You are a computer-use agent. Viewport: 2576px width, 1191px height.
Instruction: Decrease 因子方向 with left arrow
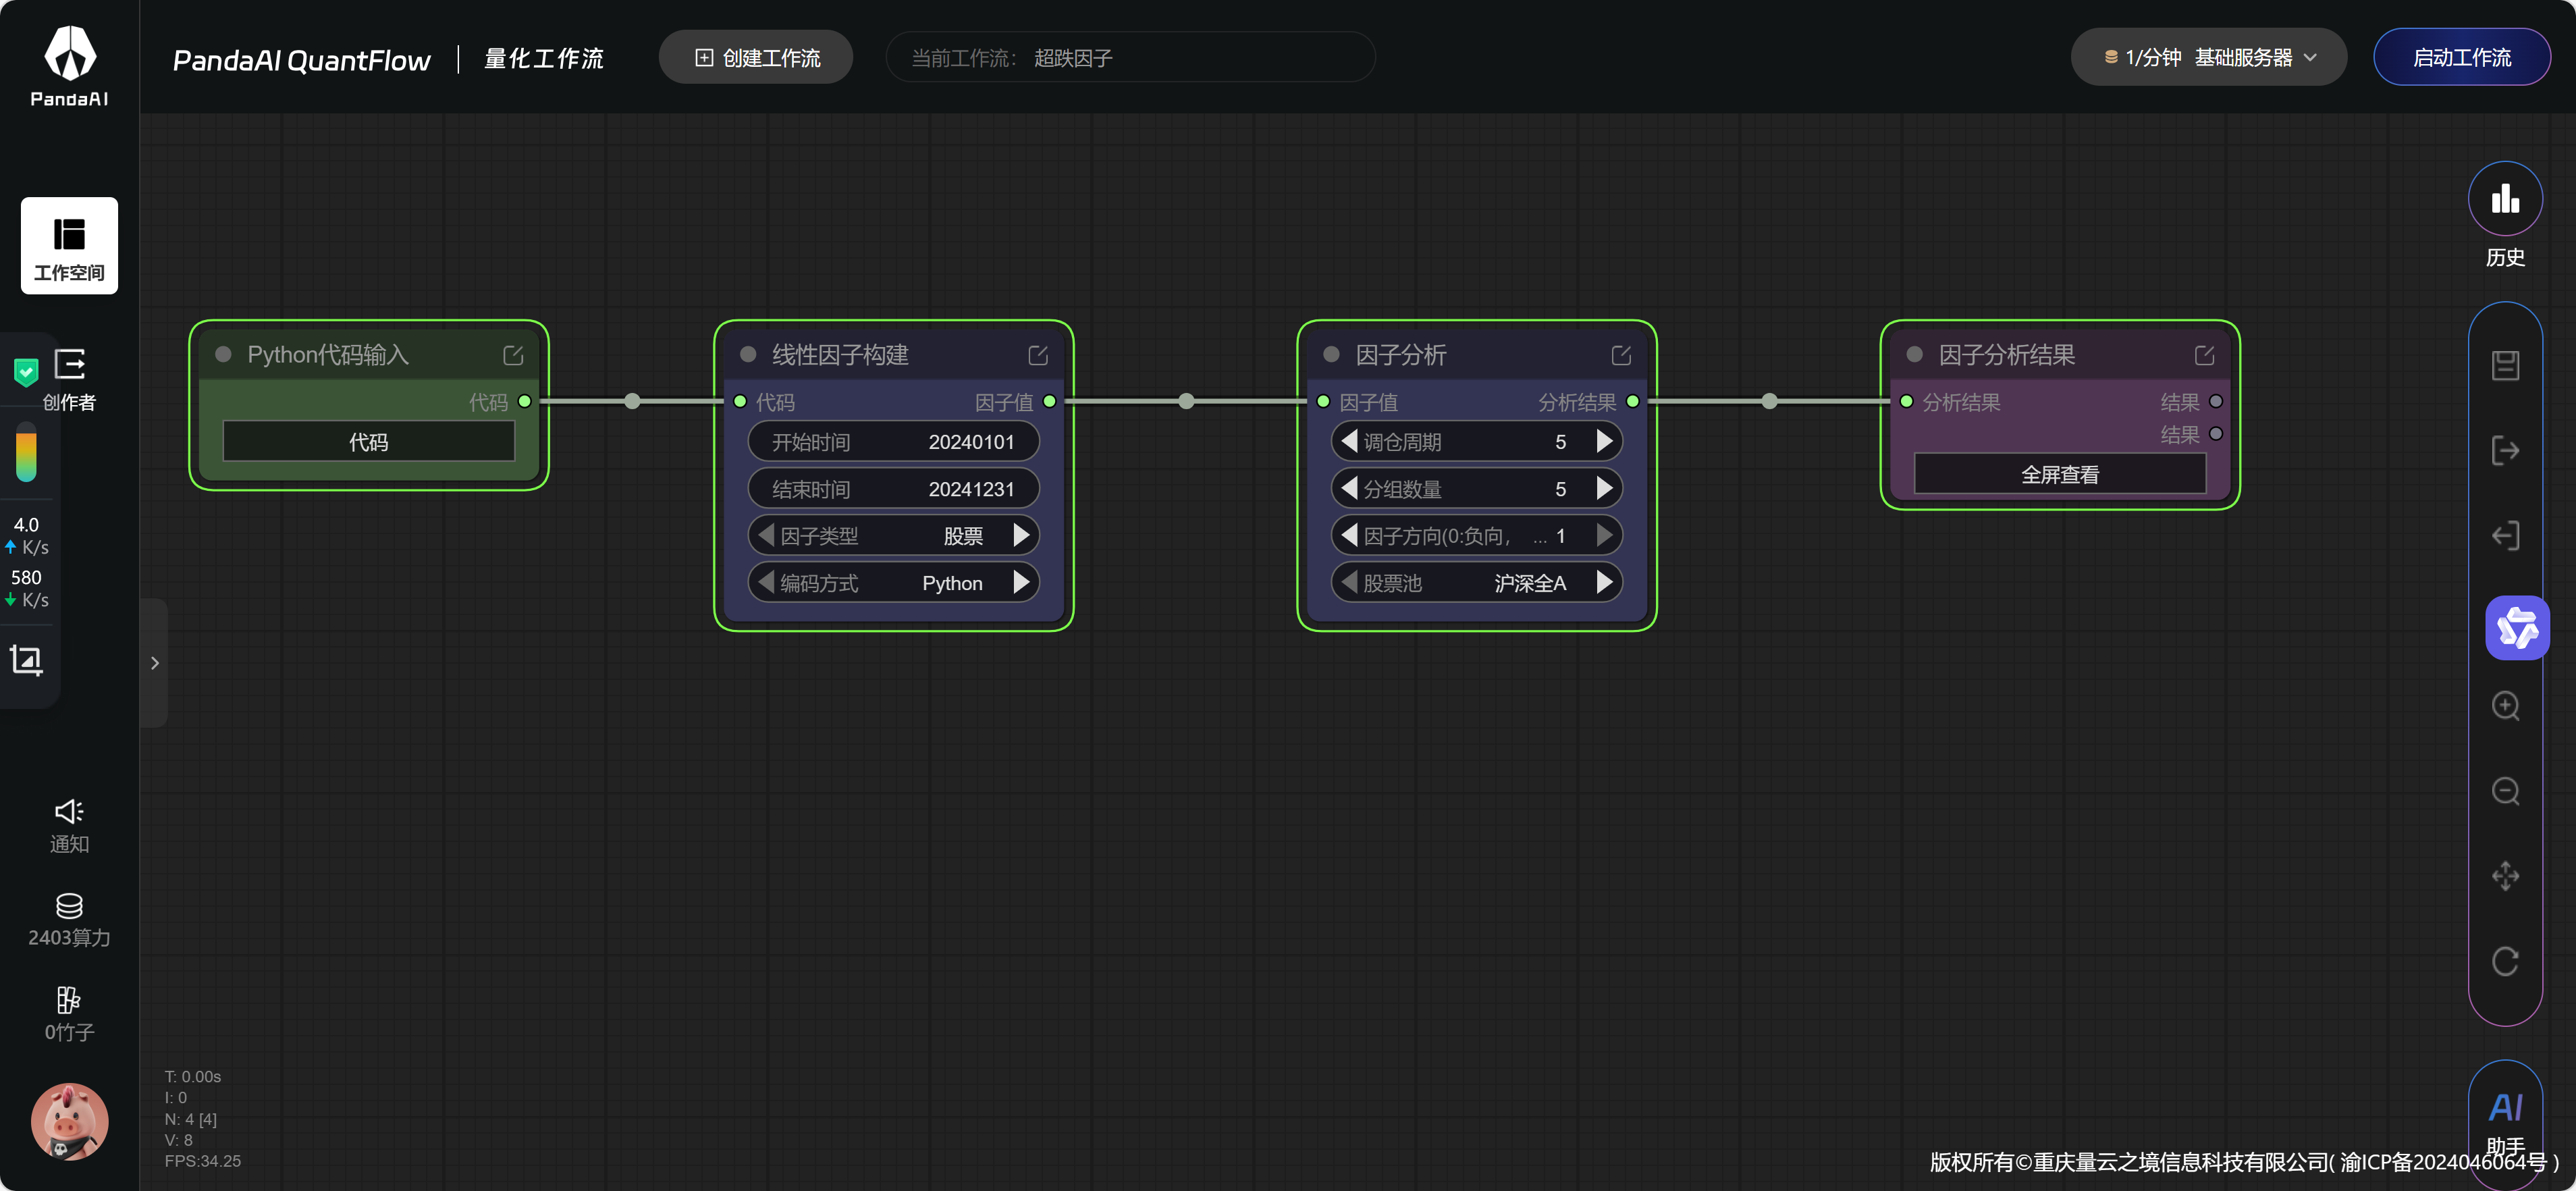1350,535
